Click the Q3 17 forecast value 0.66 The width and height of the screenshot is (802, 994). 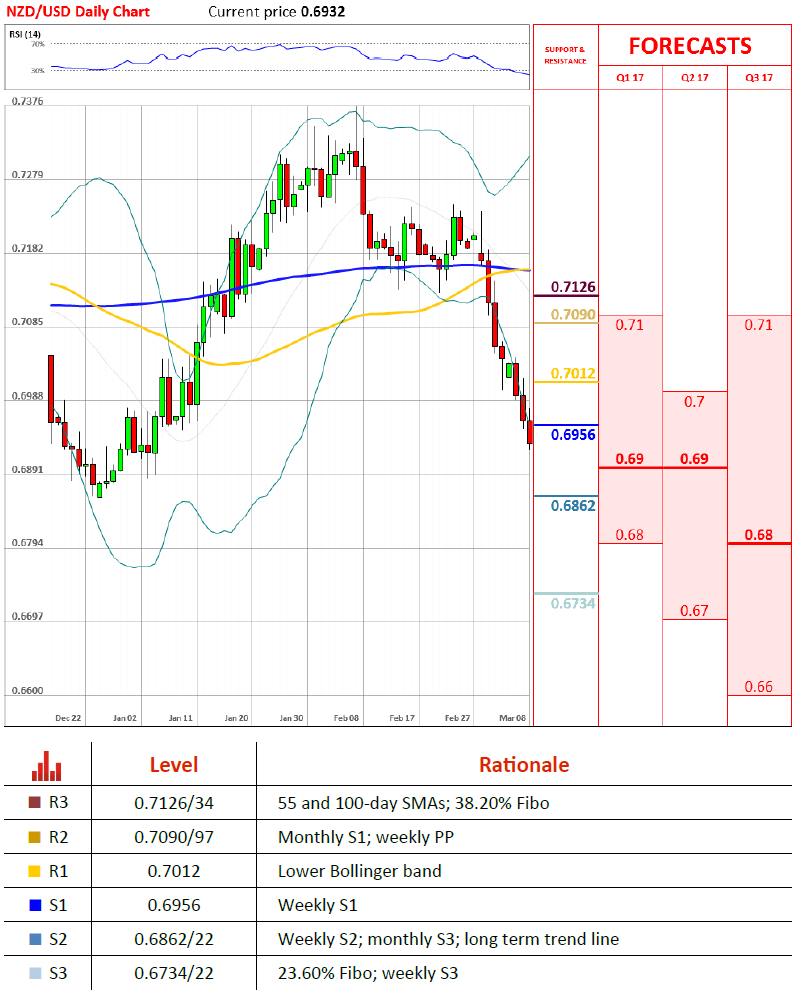click(x=759, y=687)
